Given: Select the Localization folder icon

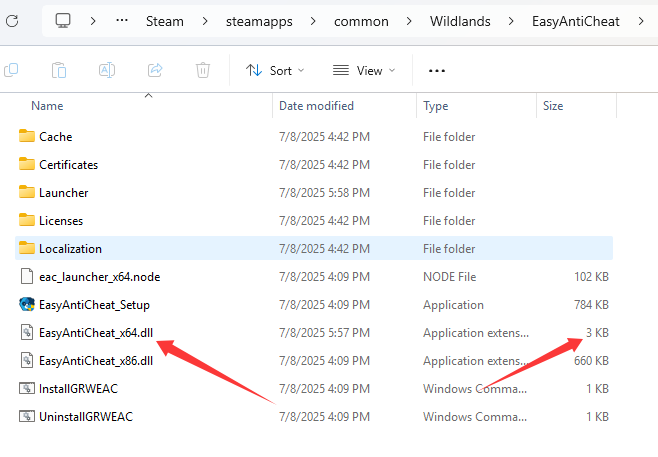Looking at the screenshot, I should click(27, 248).
